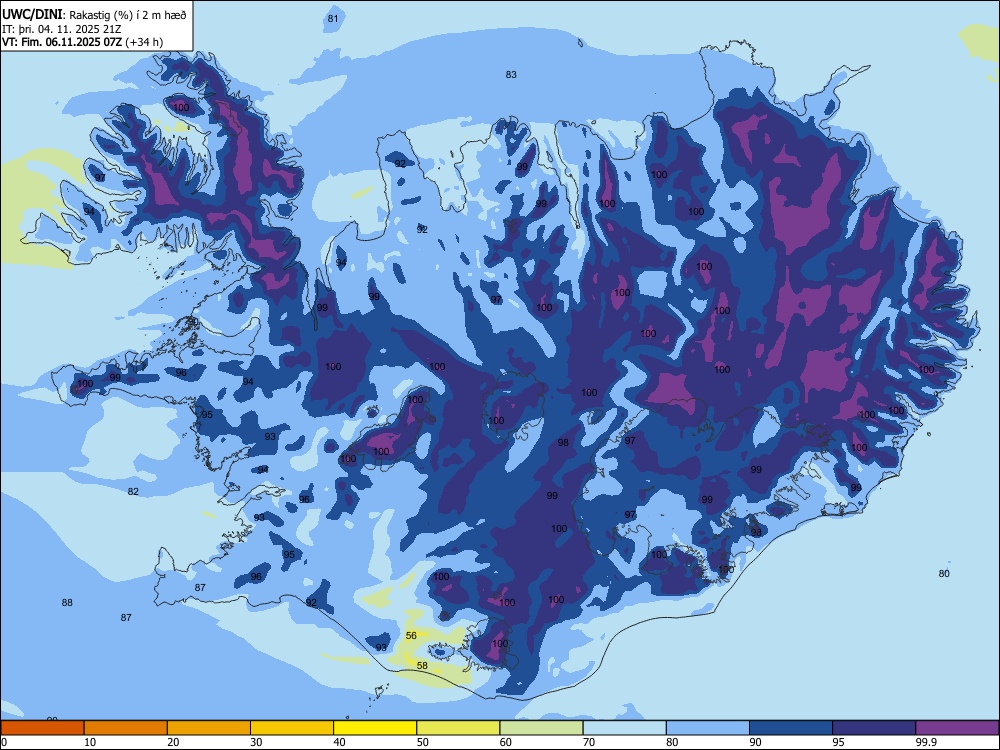Viewport: 1000px width, 750px height.
Task: Select the bright yellow 40–50 legend swatch
Action: [x=375, y=728]
